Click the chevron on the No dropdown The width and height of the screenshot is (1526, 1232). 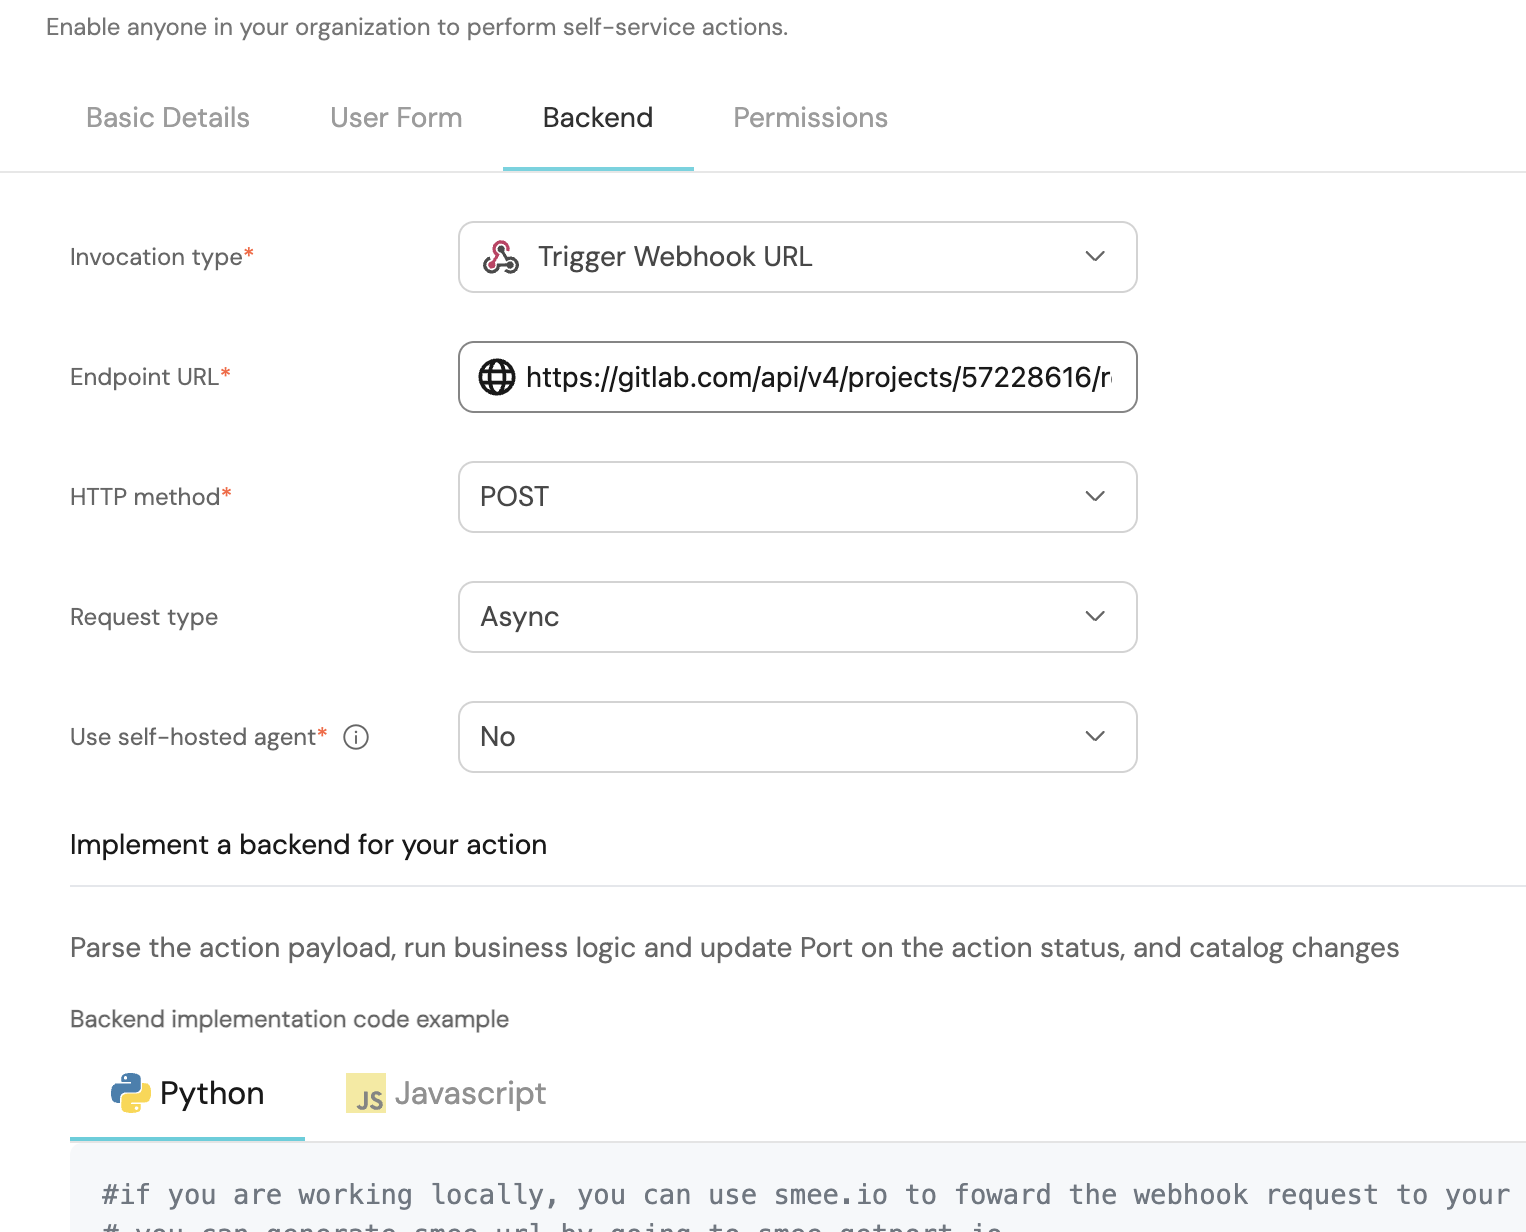pos(1095,737)
